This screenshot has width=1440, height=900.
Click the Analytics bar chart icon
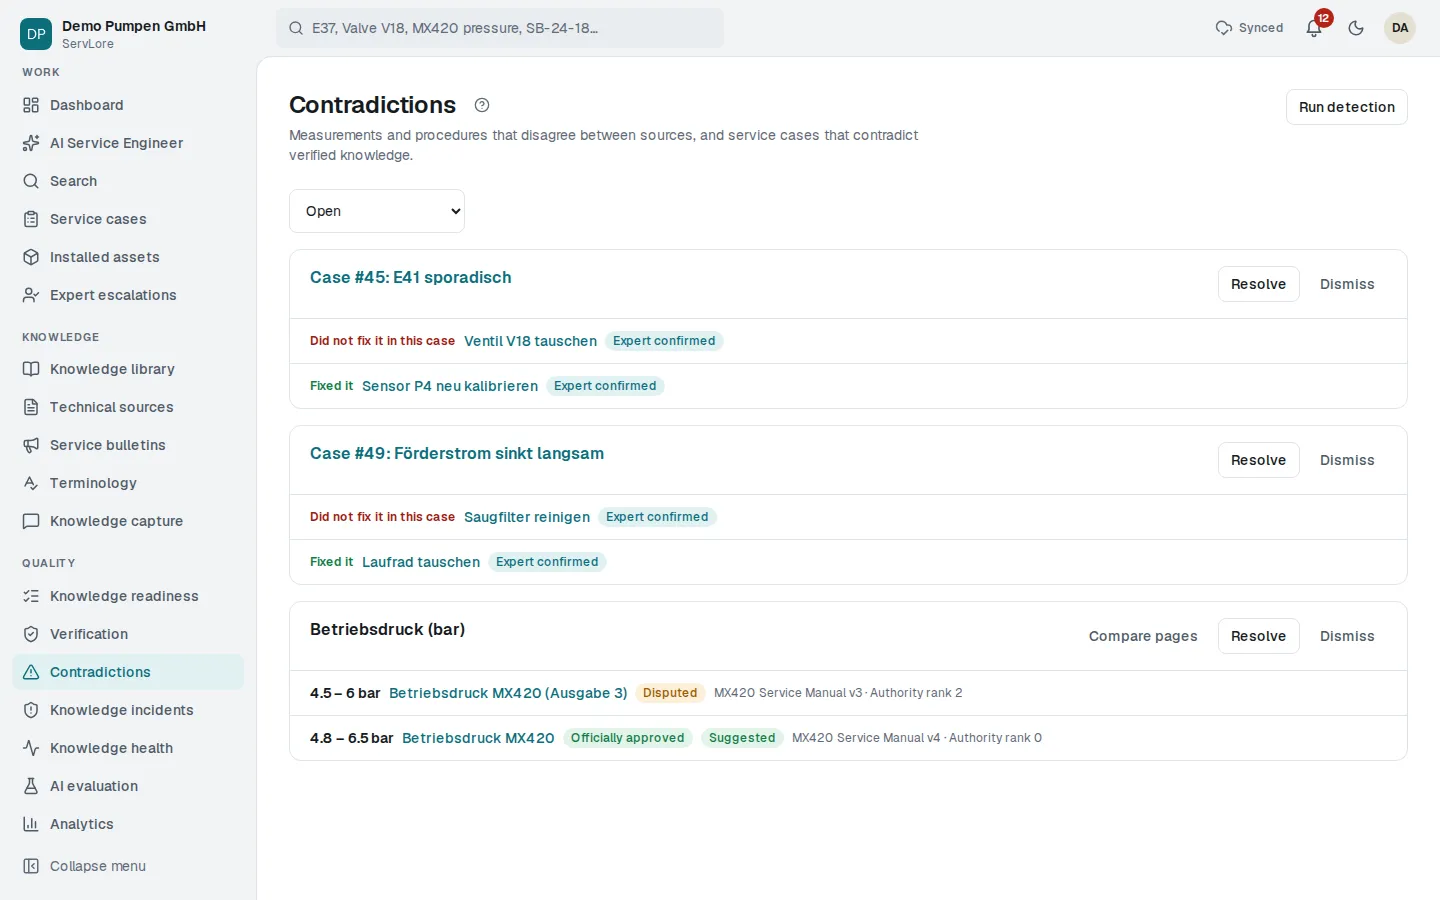(31, 824)
